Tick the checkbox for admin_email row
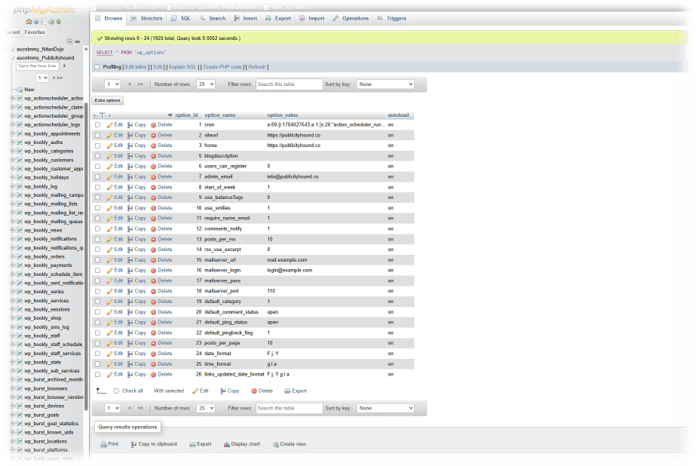This screenshot has height=466, width=696. [x=98, y=177]
